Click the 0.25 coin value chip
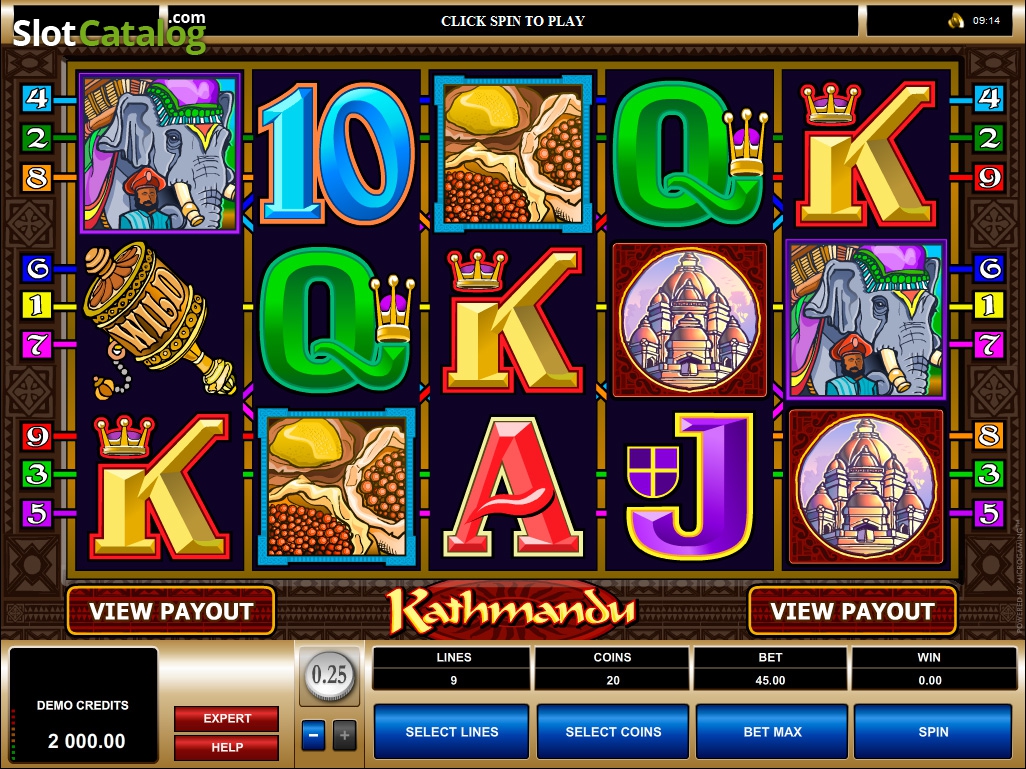 [x=329, y=675]
